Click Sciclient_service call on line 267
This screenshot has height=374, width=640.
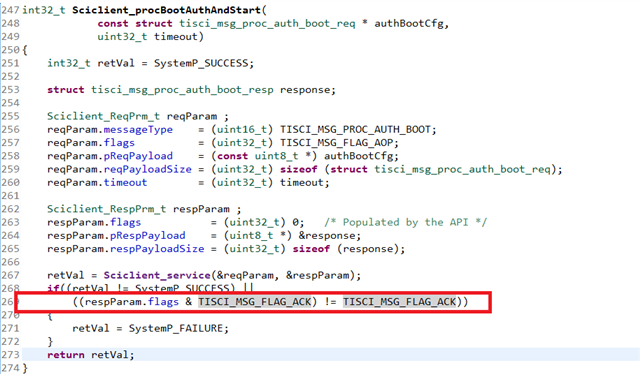pos(157,276)
